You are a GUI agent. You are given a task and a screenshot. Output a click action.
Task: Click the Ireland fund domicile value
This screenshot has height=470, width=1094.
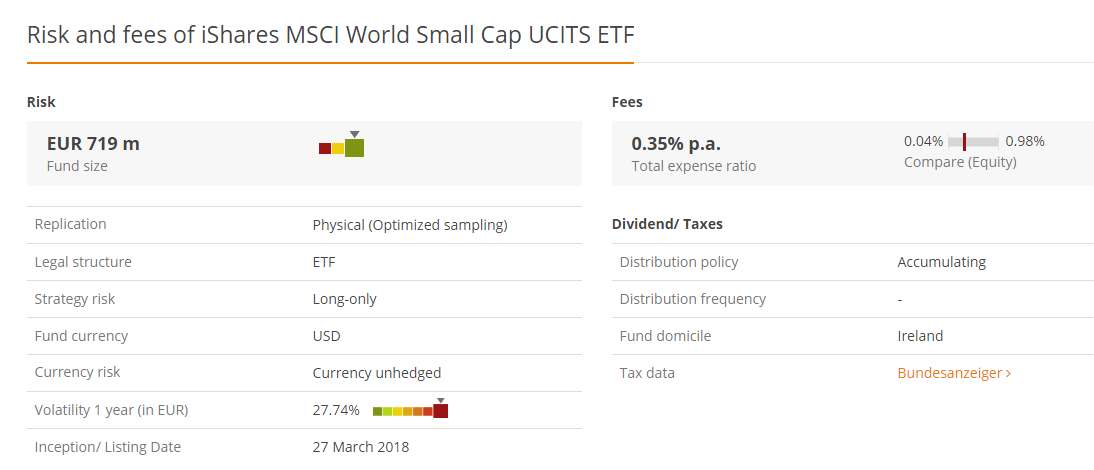[x=920, y=336]
